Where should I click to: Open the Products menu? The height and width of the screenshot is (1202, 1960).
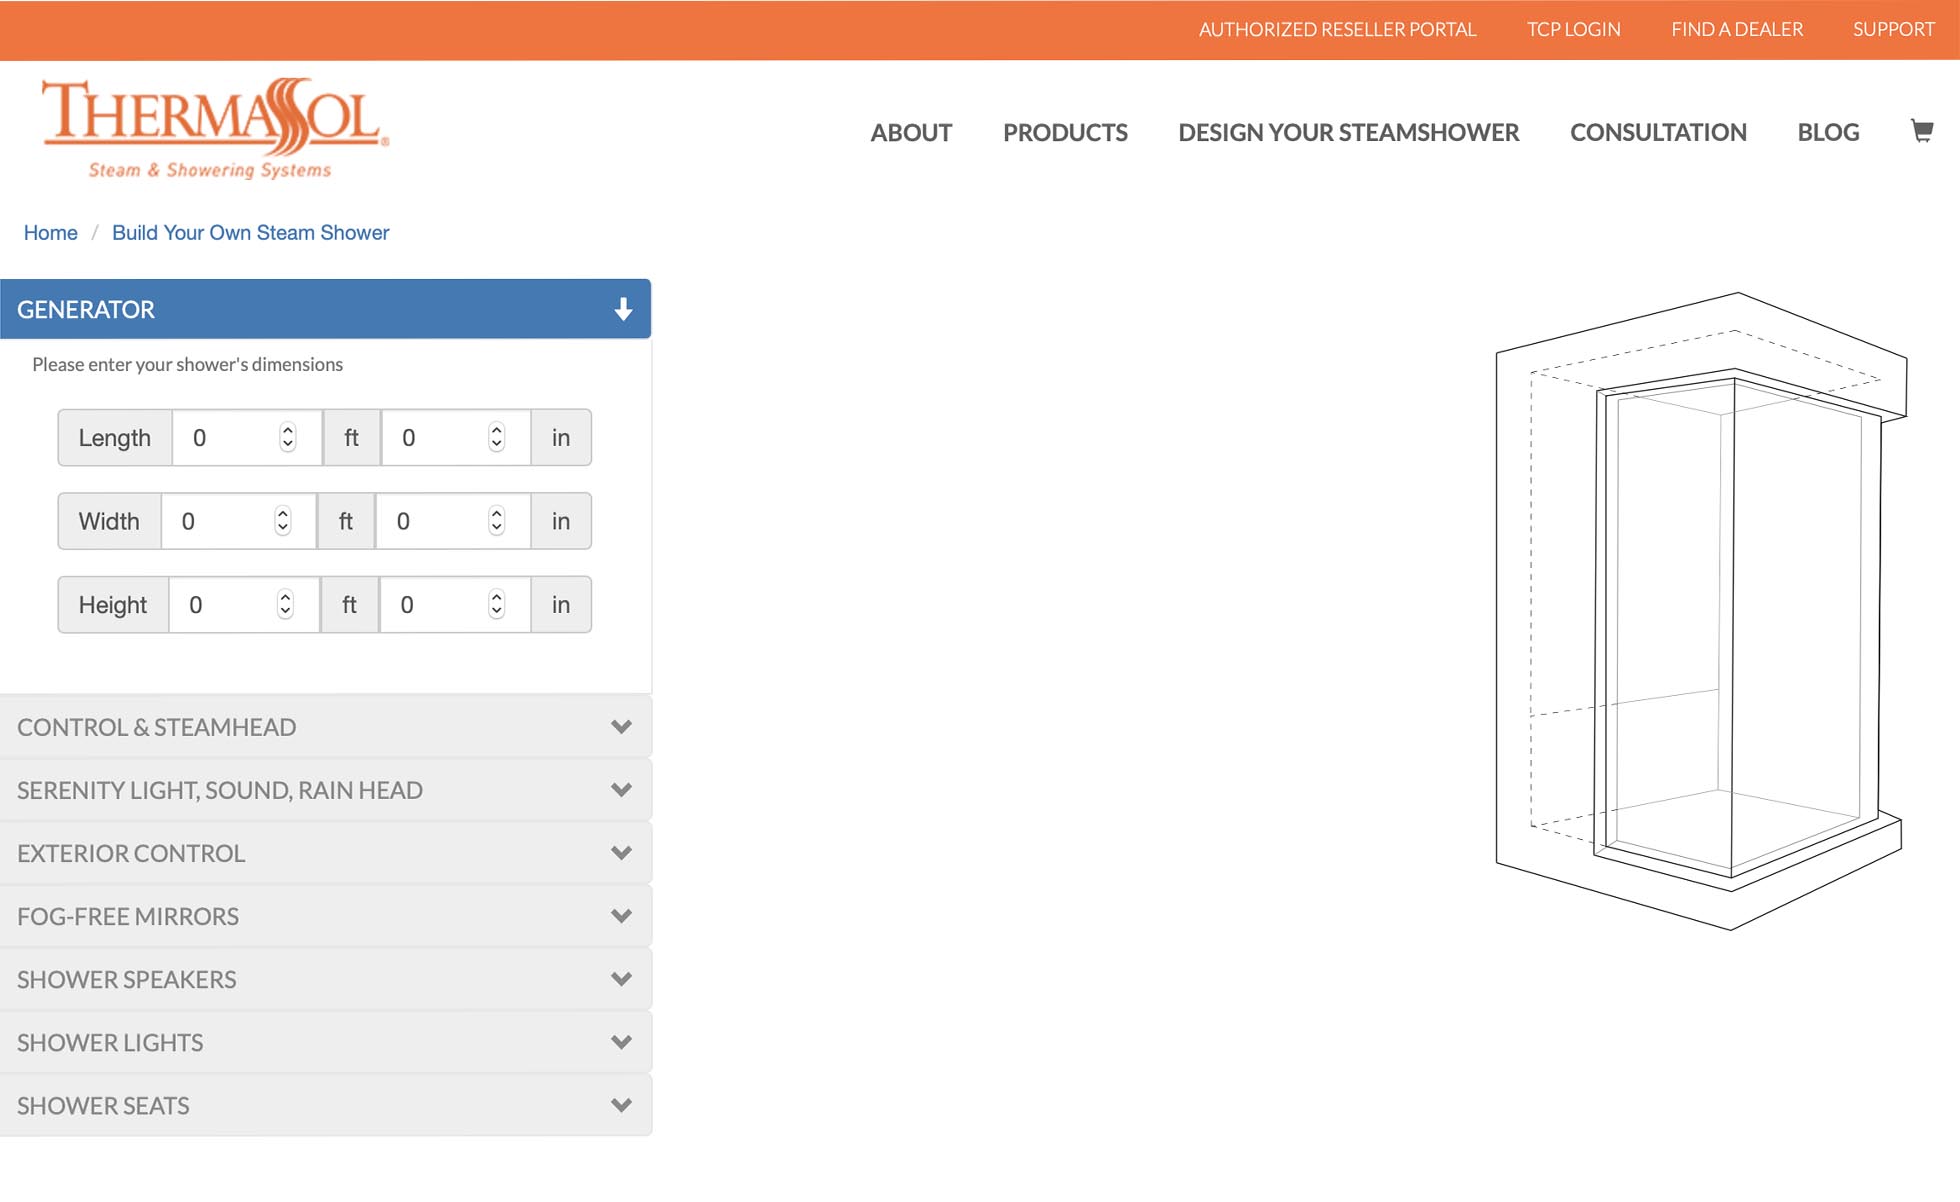1065,132
